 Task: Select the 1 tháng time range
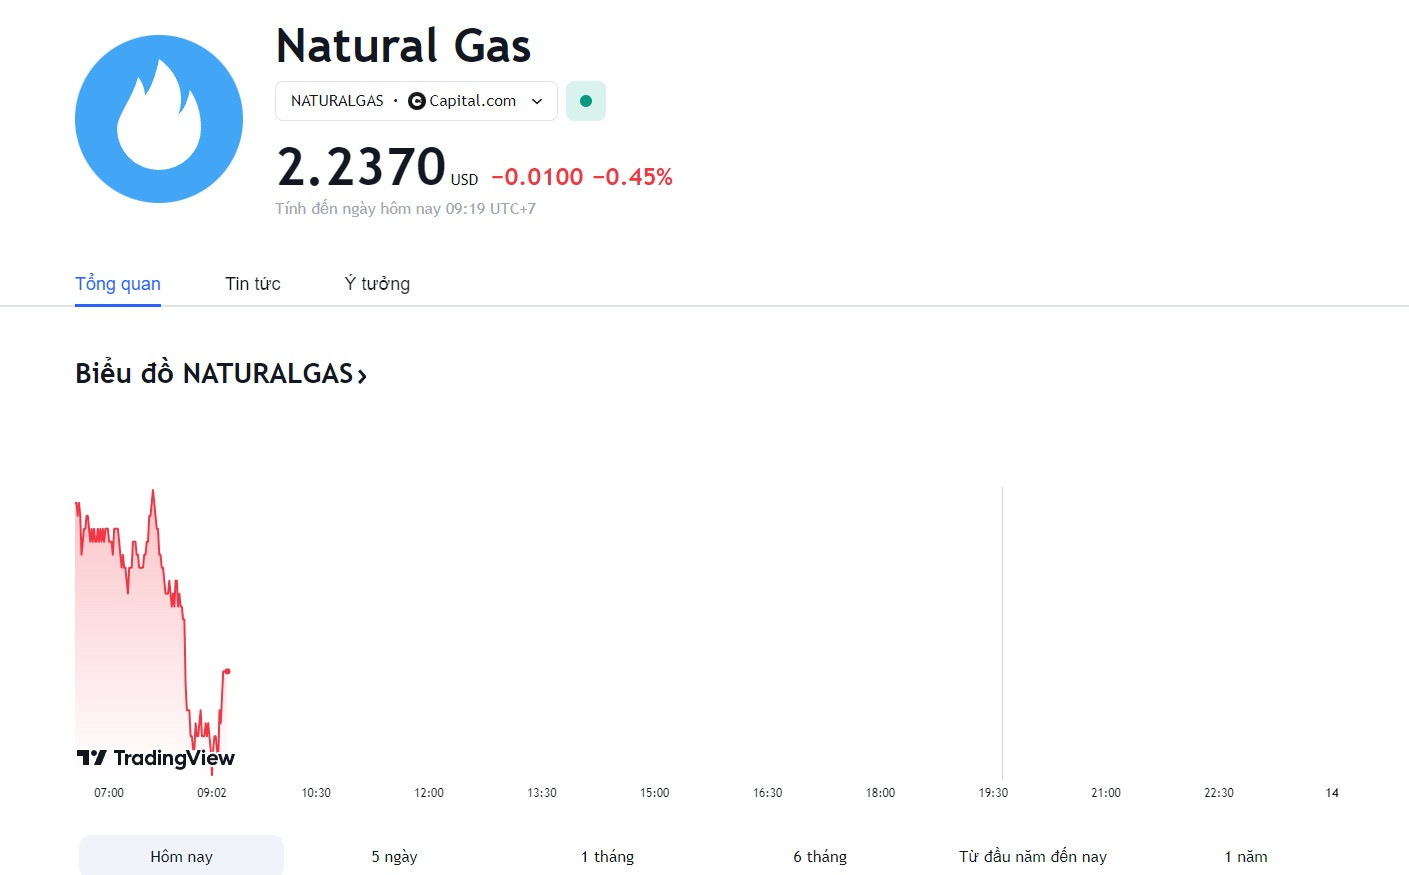coord(607,856)
